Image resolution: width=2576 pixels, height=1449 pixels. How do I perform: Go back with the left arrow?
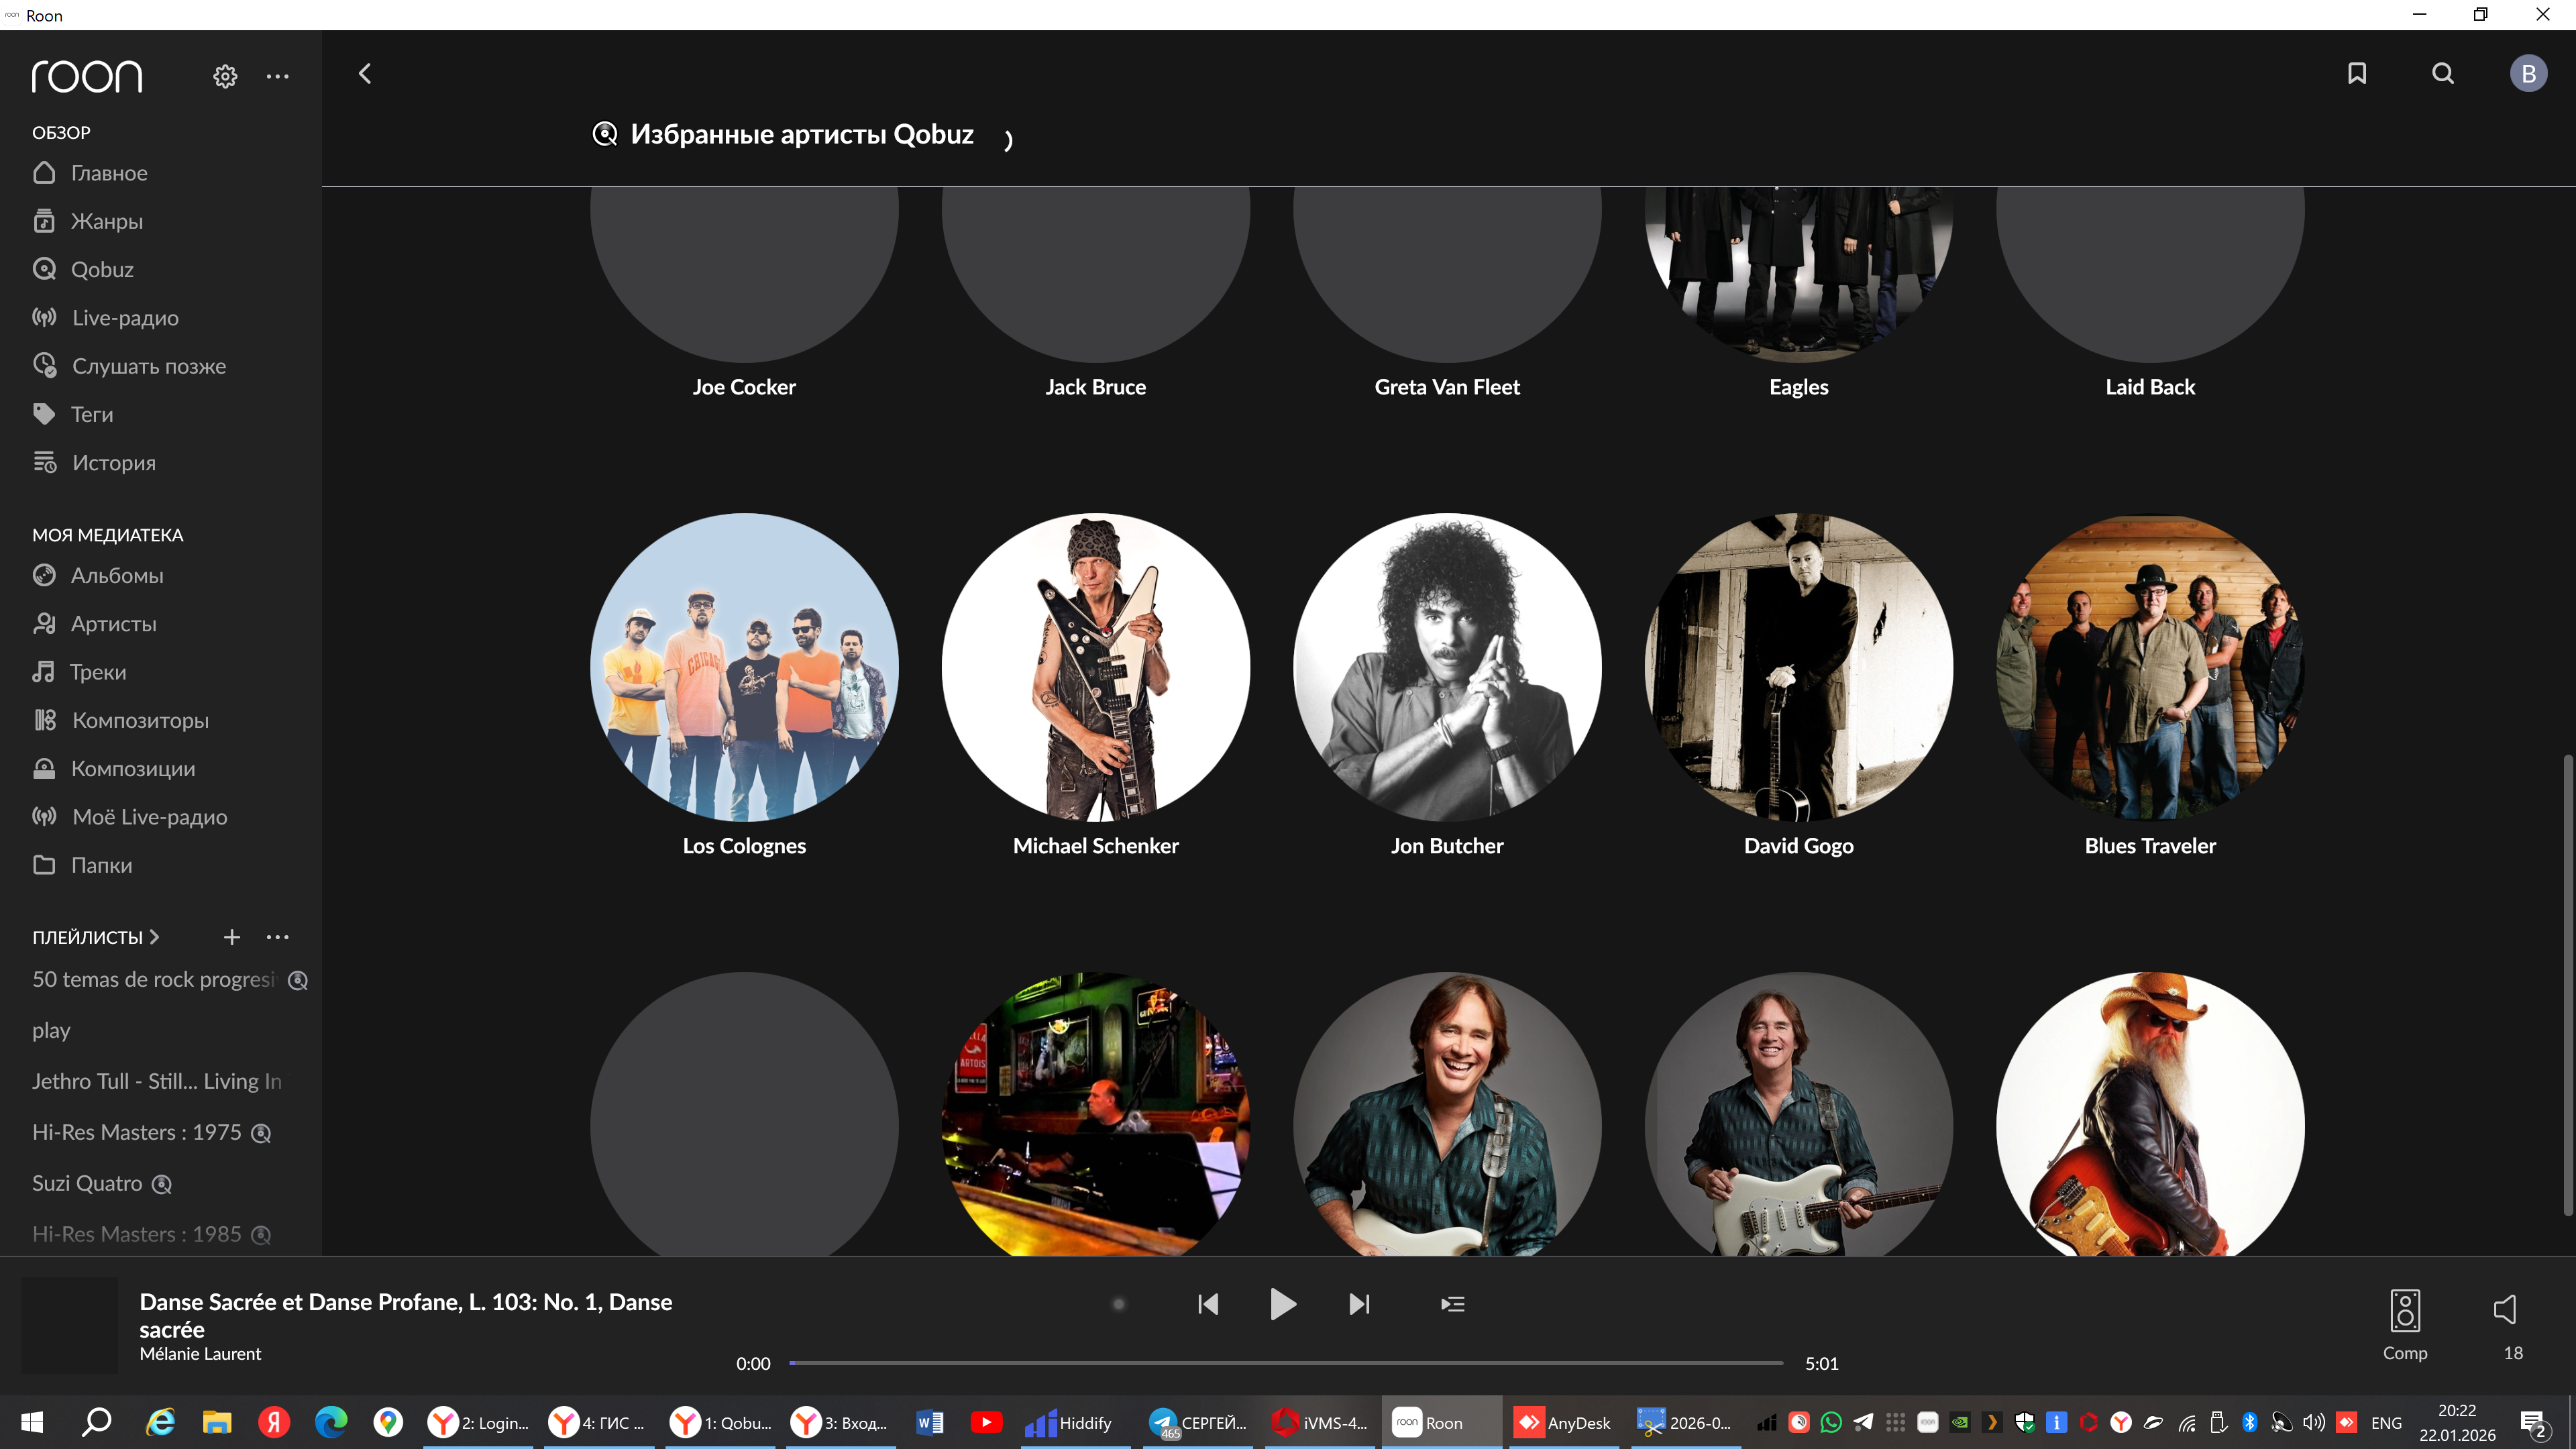tap(365, 74)
